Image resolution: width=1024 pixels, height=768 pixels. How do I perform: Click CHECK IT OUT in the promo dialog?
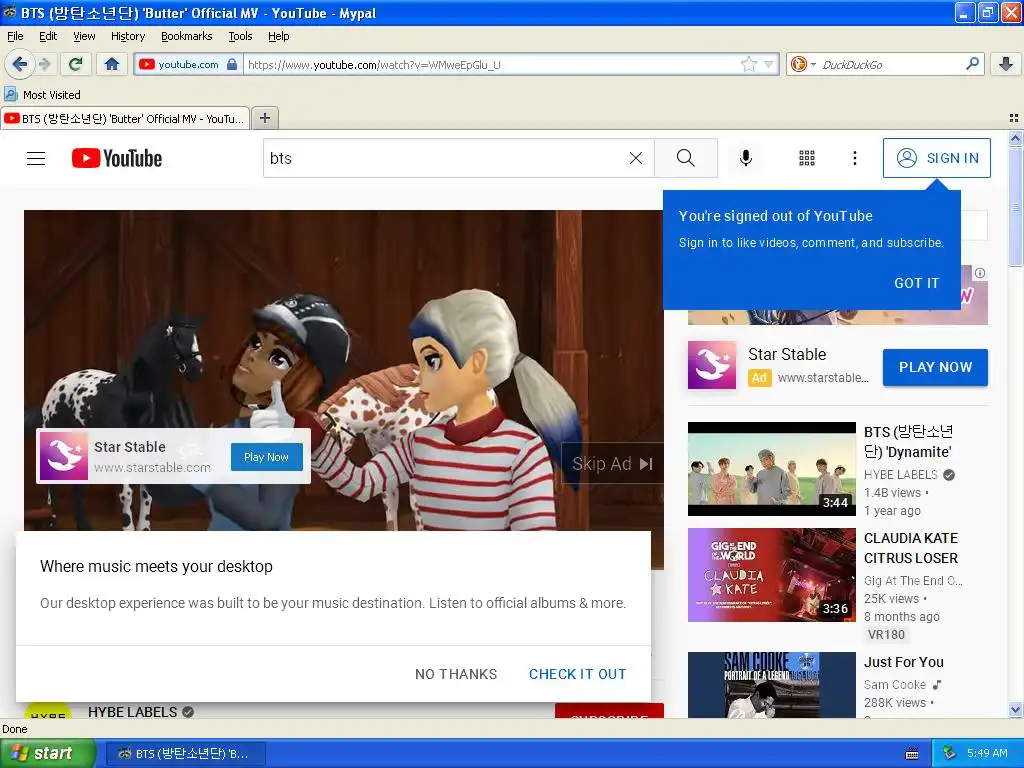577,674
